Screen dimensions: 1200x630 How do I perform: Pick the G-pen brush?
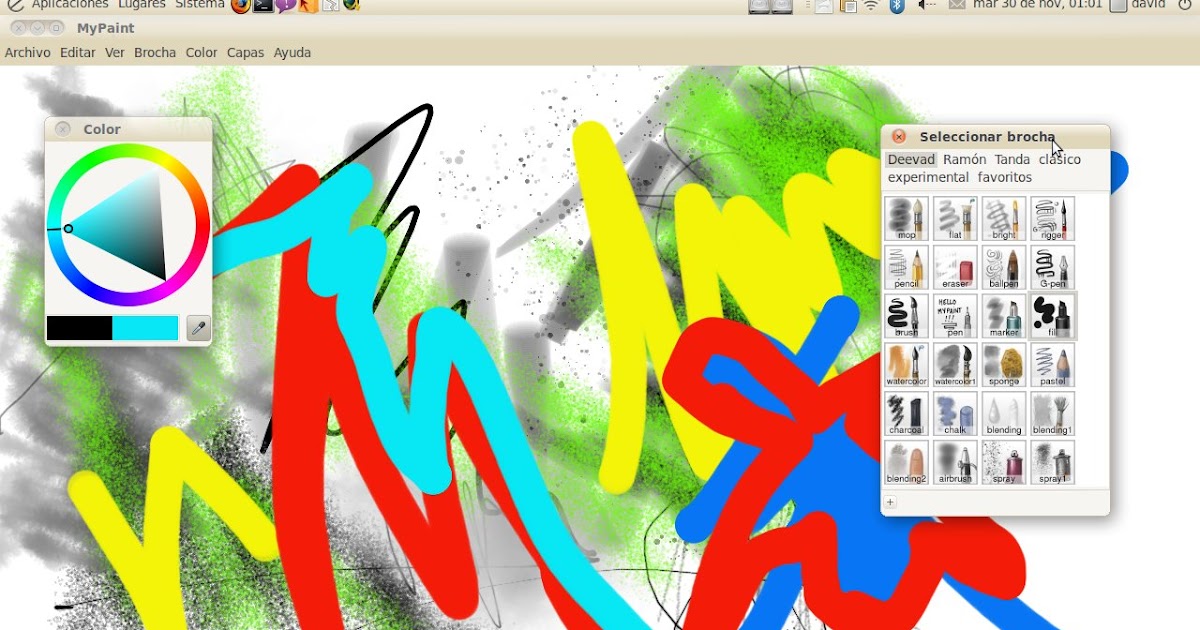coord(1053,267)
